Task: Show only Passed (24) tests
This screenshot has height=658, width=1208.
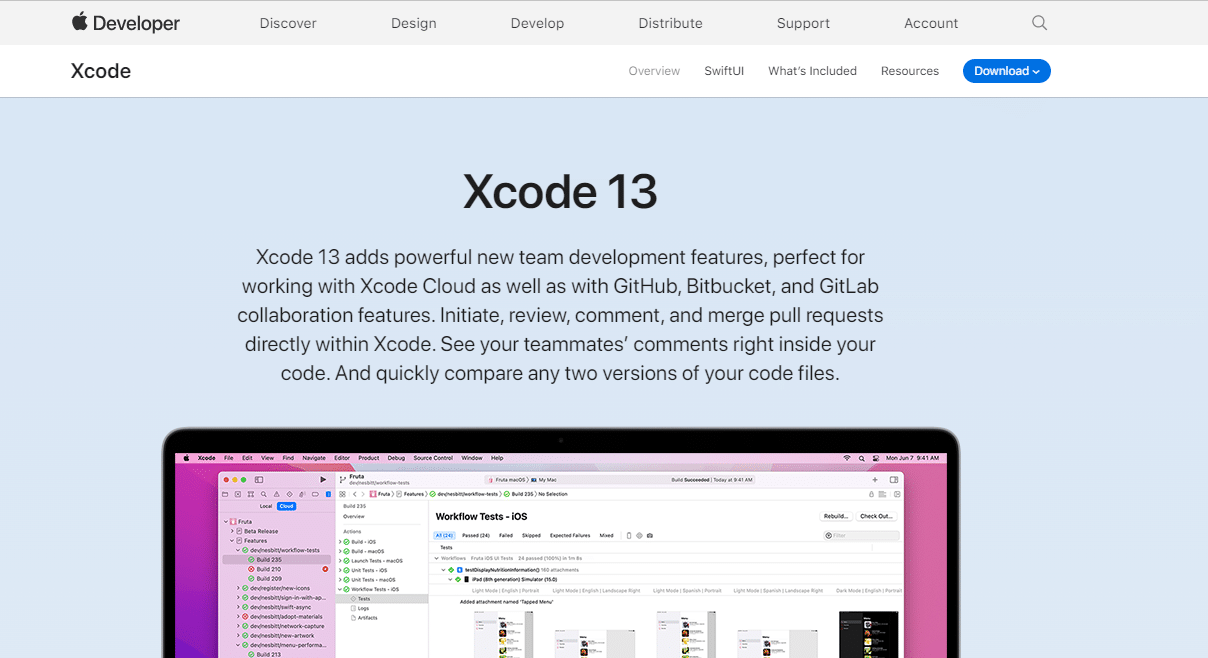Action: pos(476,536)
